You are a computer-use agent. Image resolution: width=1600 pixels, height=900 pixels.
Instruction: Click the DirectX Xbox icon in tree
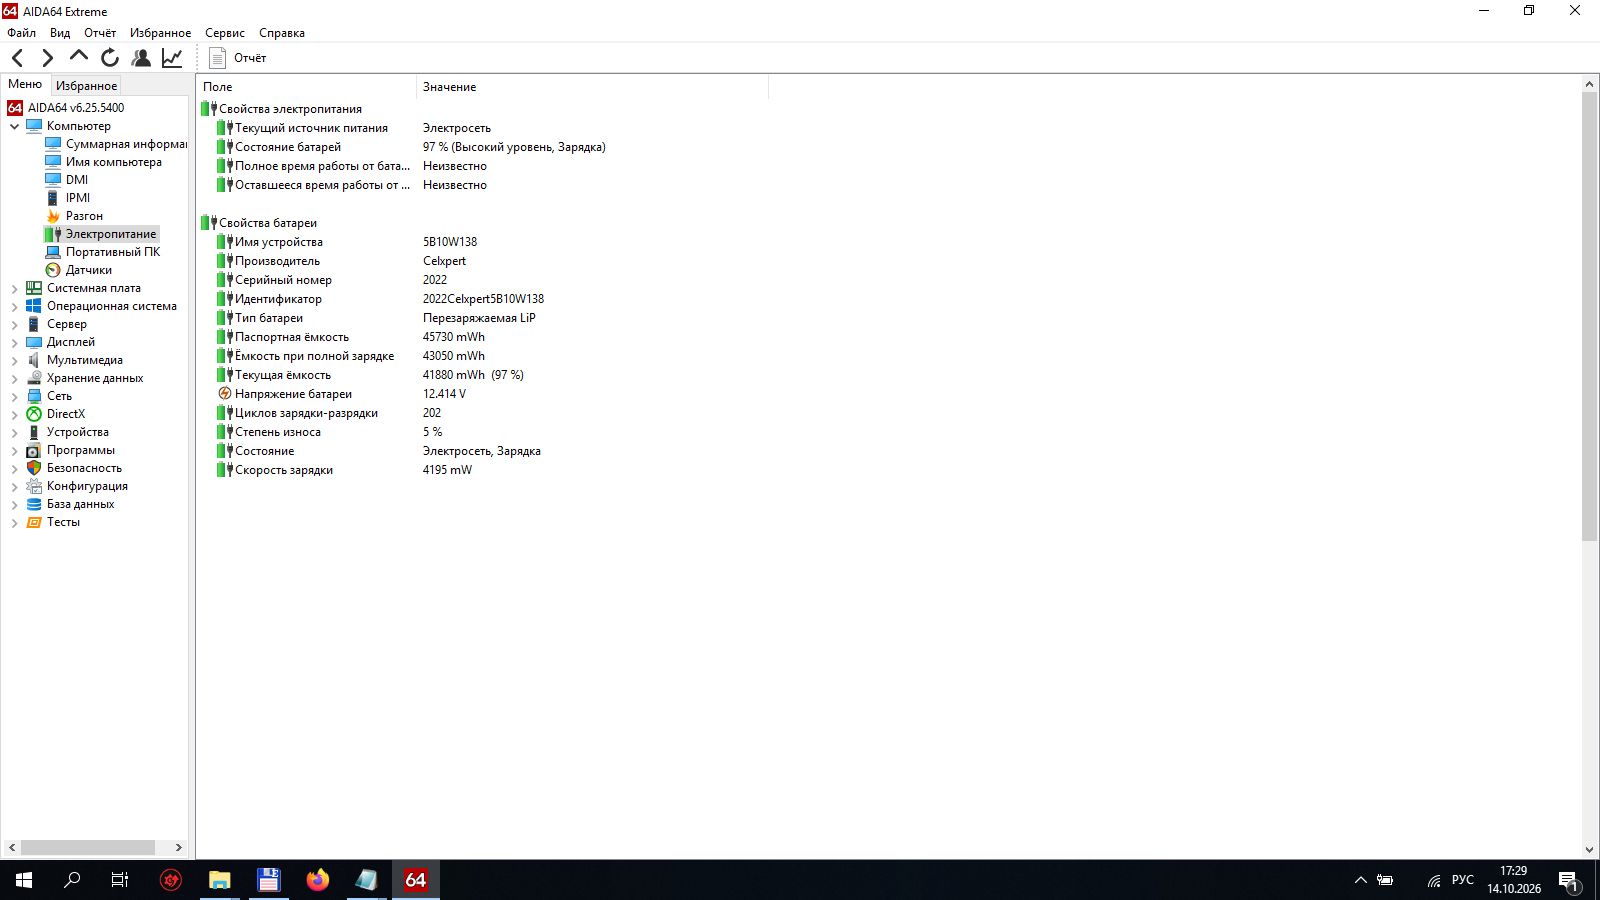click(x=34, y=414)
